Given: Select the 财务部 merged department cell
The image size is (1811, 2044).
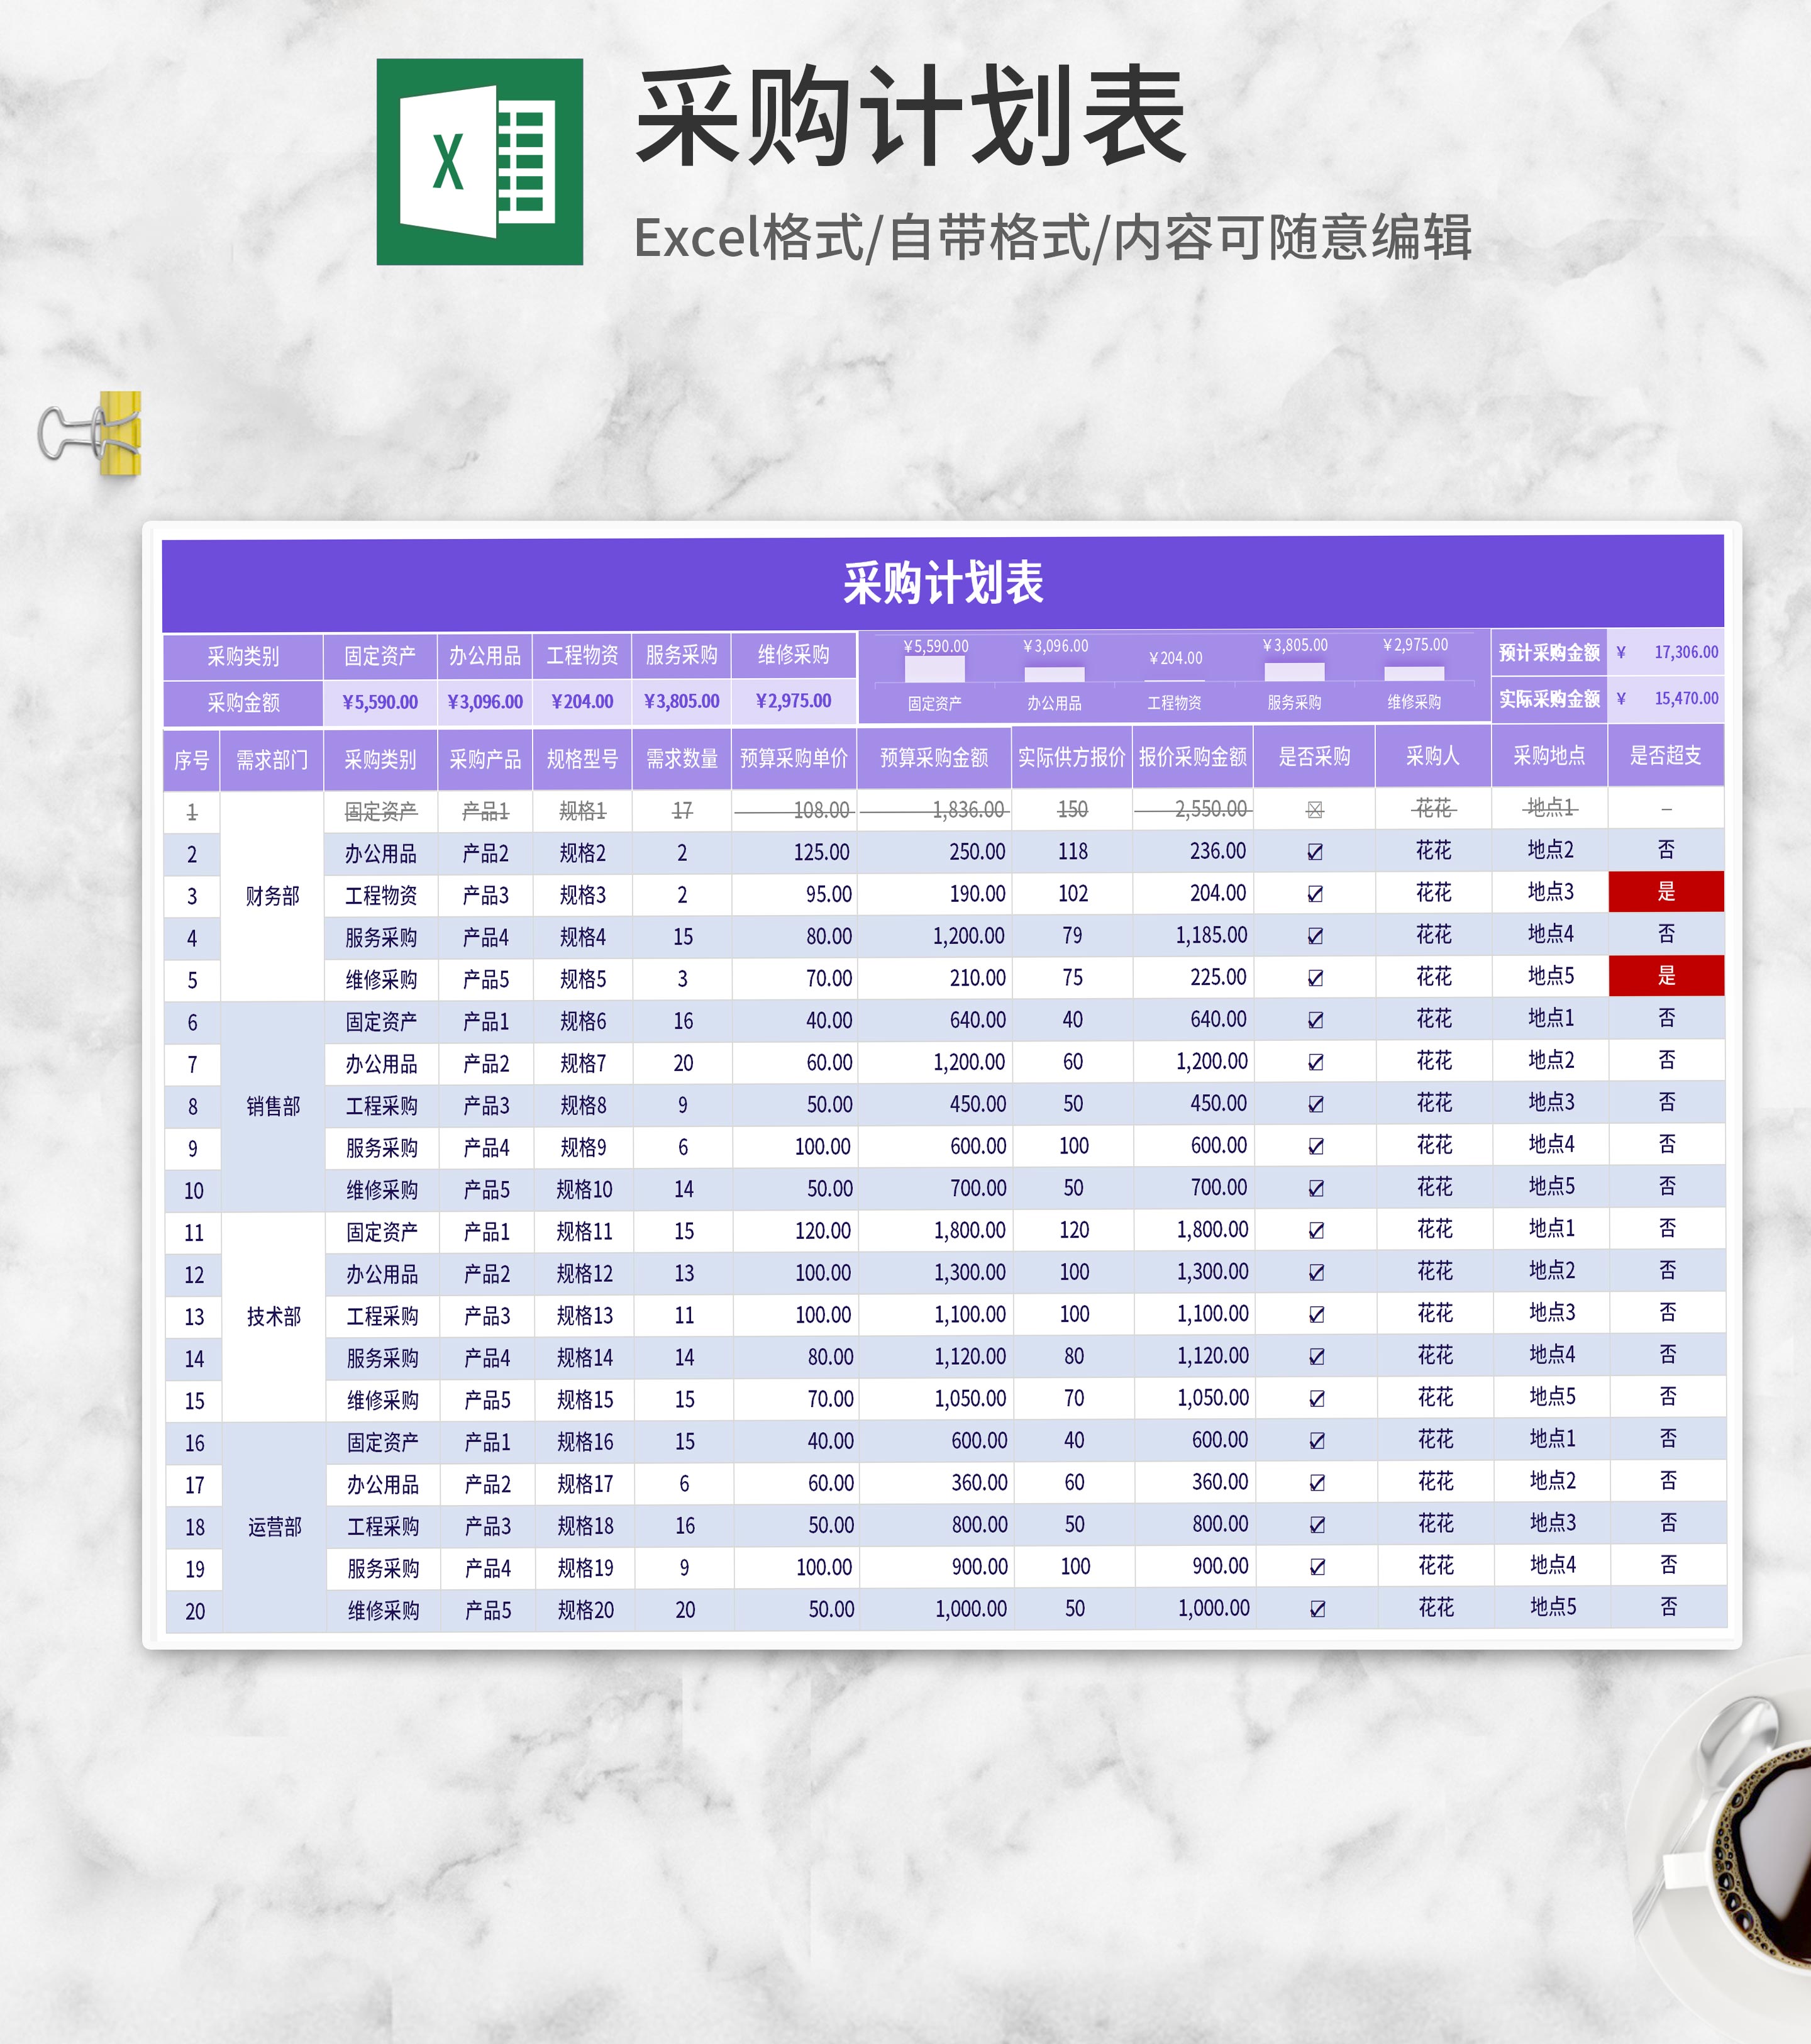Looking at the screenshot, I should pos(272,896).
